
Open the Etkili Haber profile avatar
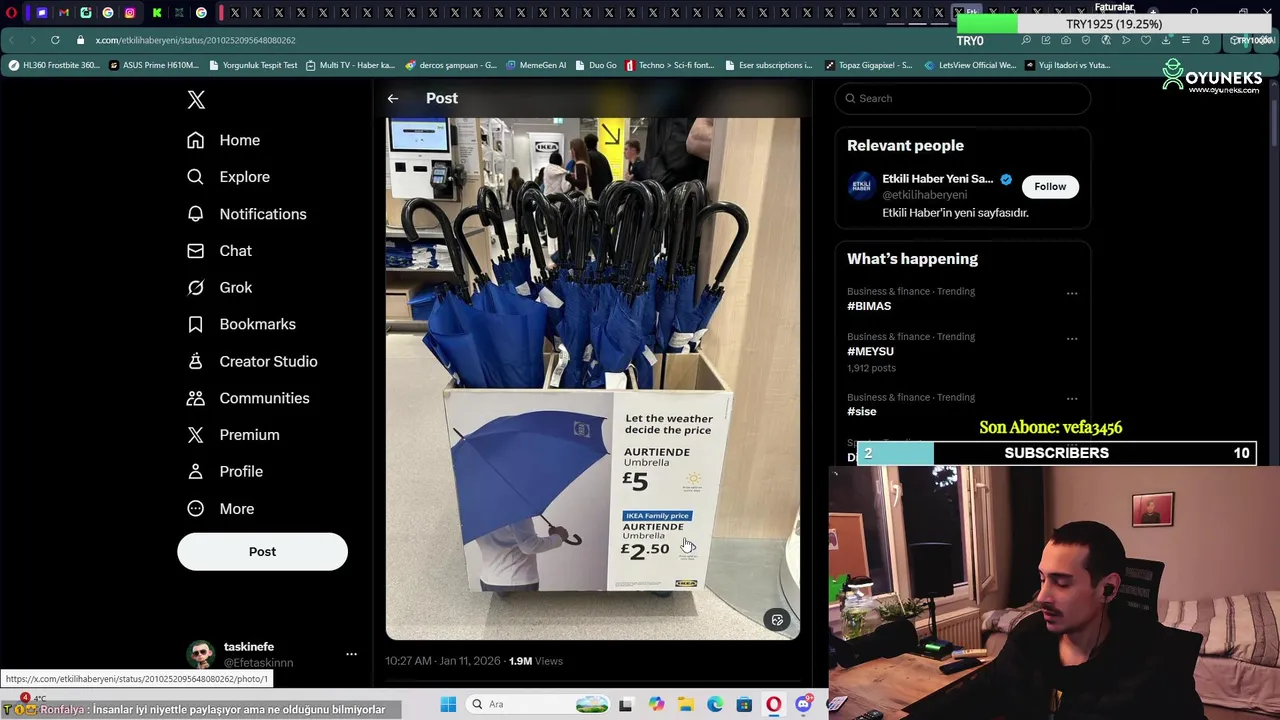coord(861,187)
